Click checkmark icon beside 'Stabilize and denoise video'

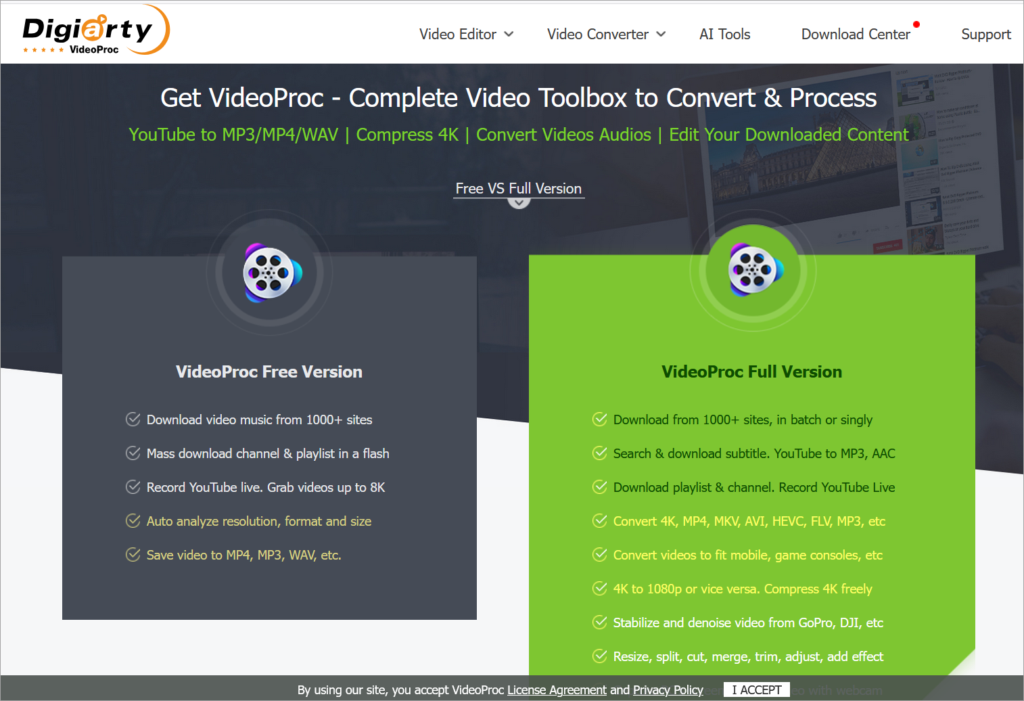point(600,623)
